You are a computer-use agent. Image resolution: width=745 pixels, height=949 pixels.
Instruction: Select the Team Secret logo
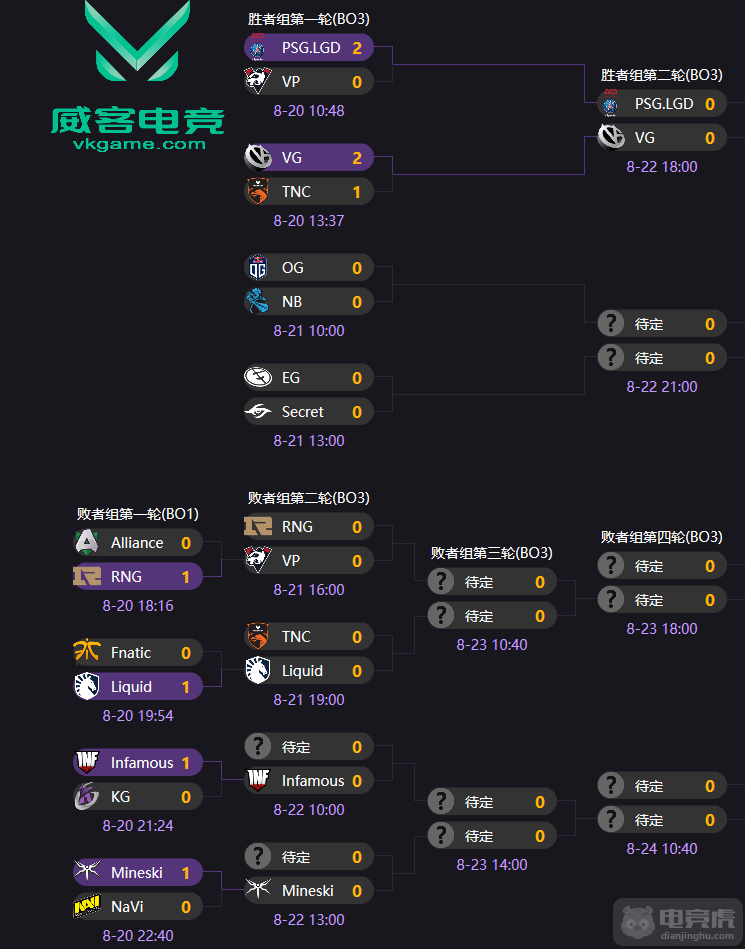pyautogui.click(x=258, y=411)
